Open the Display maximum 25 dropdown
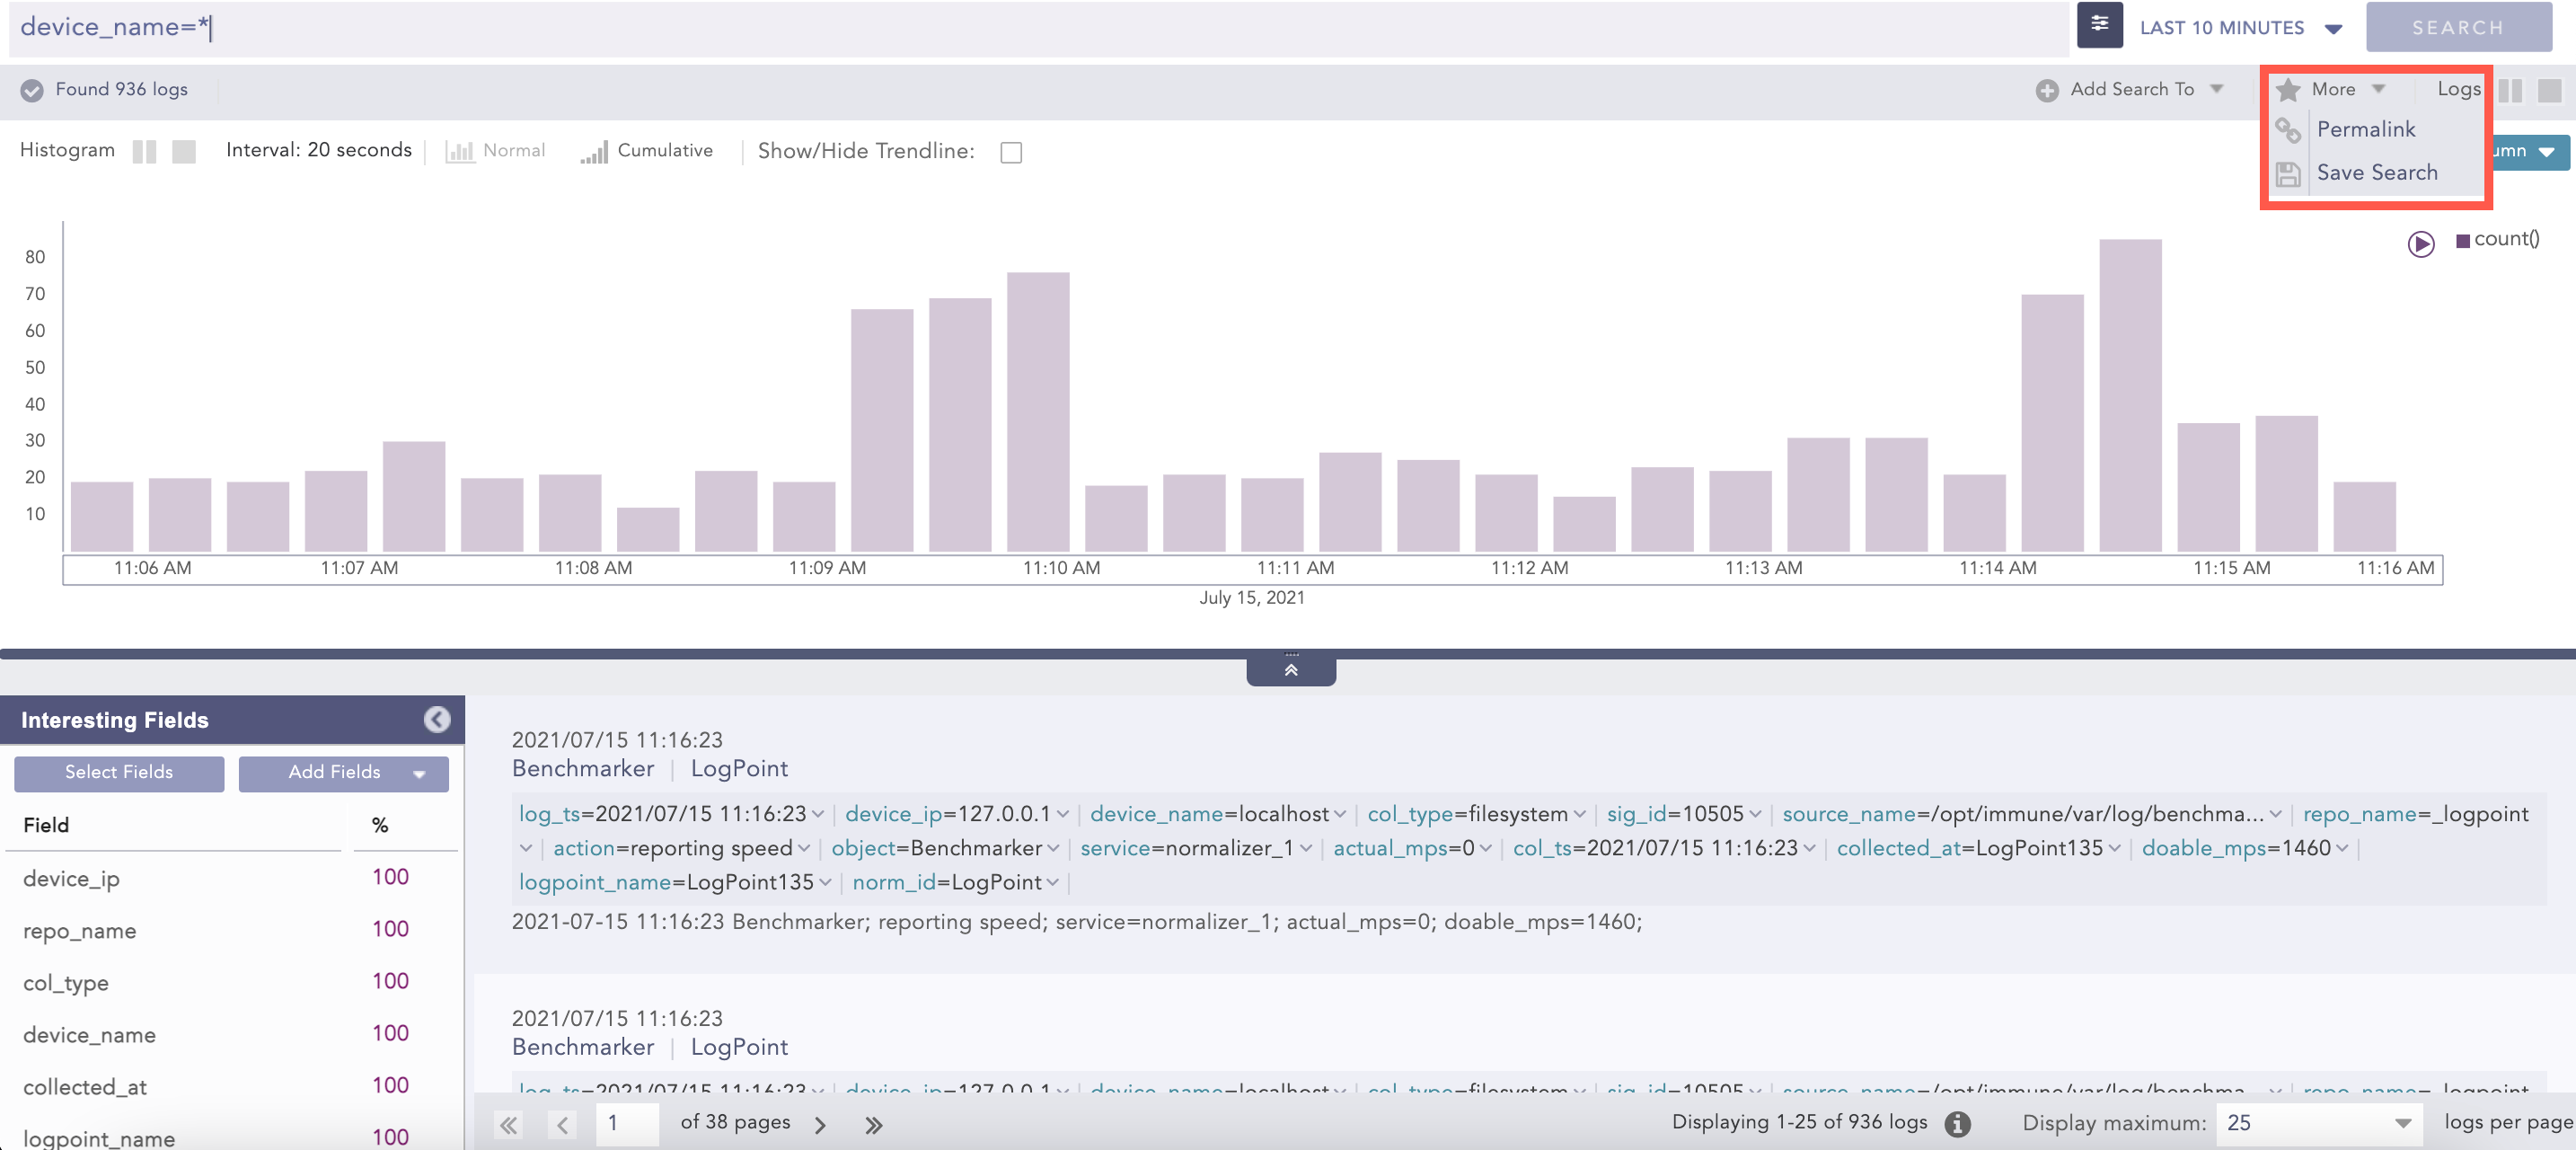This screenshot has height=1150, width=2576. (2319, 1122)
